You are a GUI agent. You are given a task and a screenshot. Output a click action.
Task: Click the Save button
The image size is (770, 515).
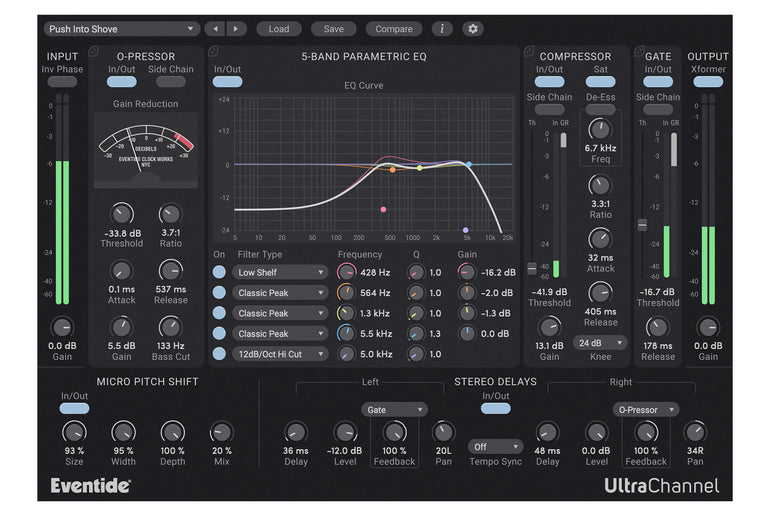click(x=333, y=29)
